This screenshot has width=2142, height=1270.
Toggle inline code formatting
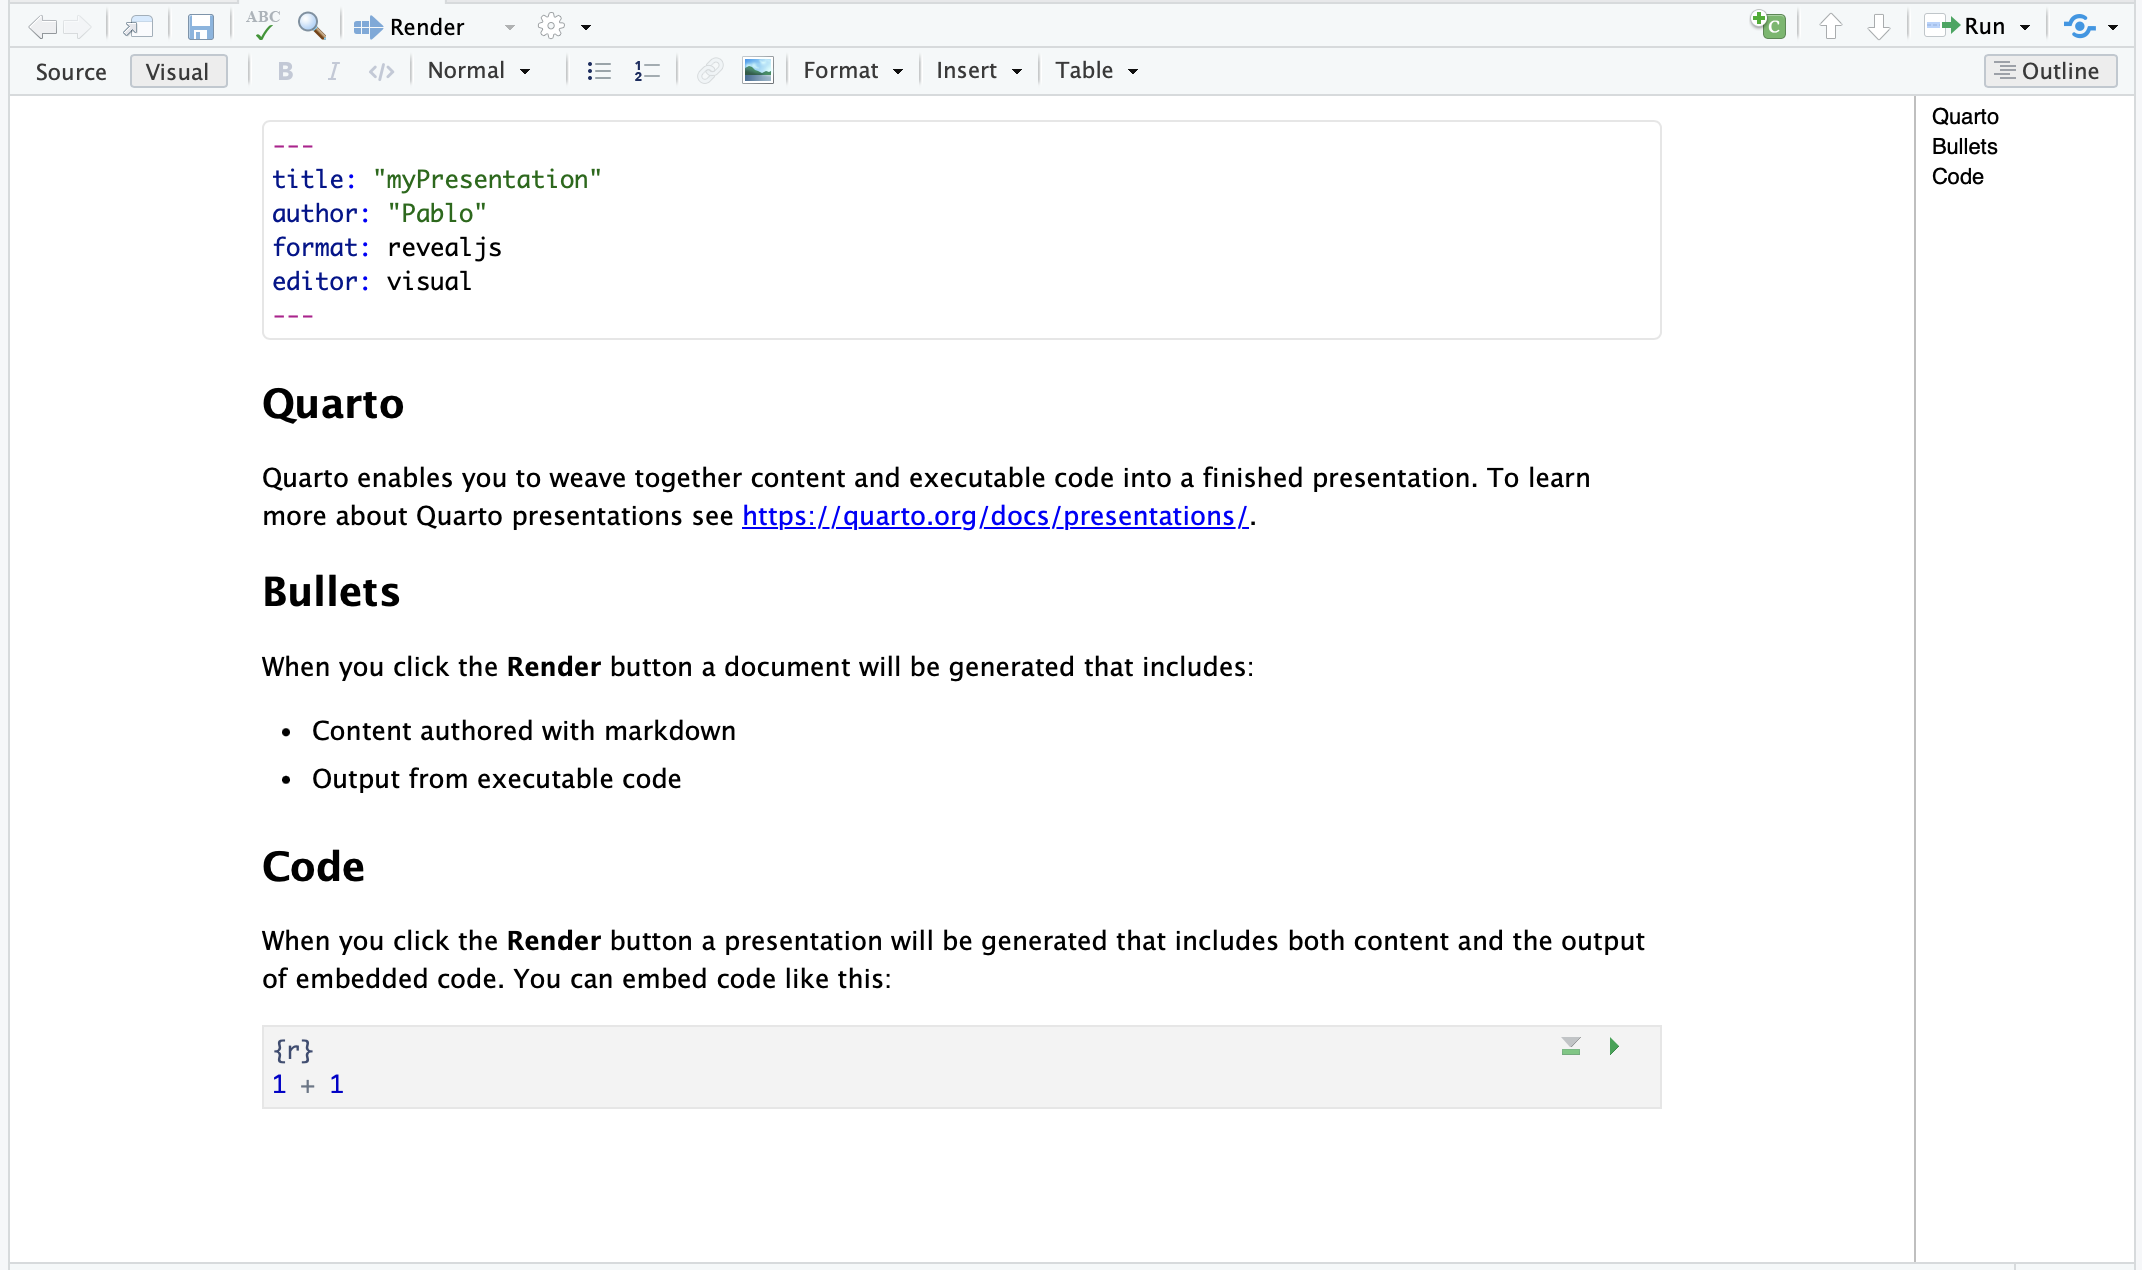pos(381,71)
